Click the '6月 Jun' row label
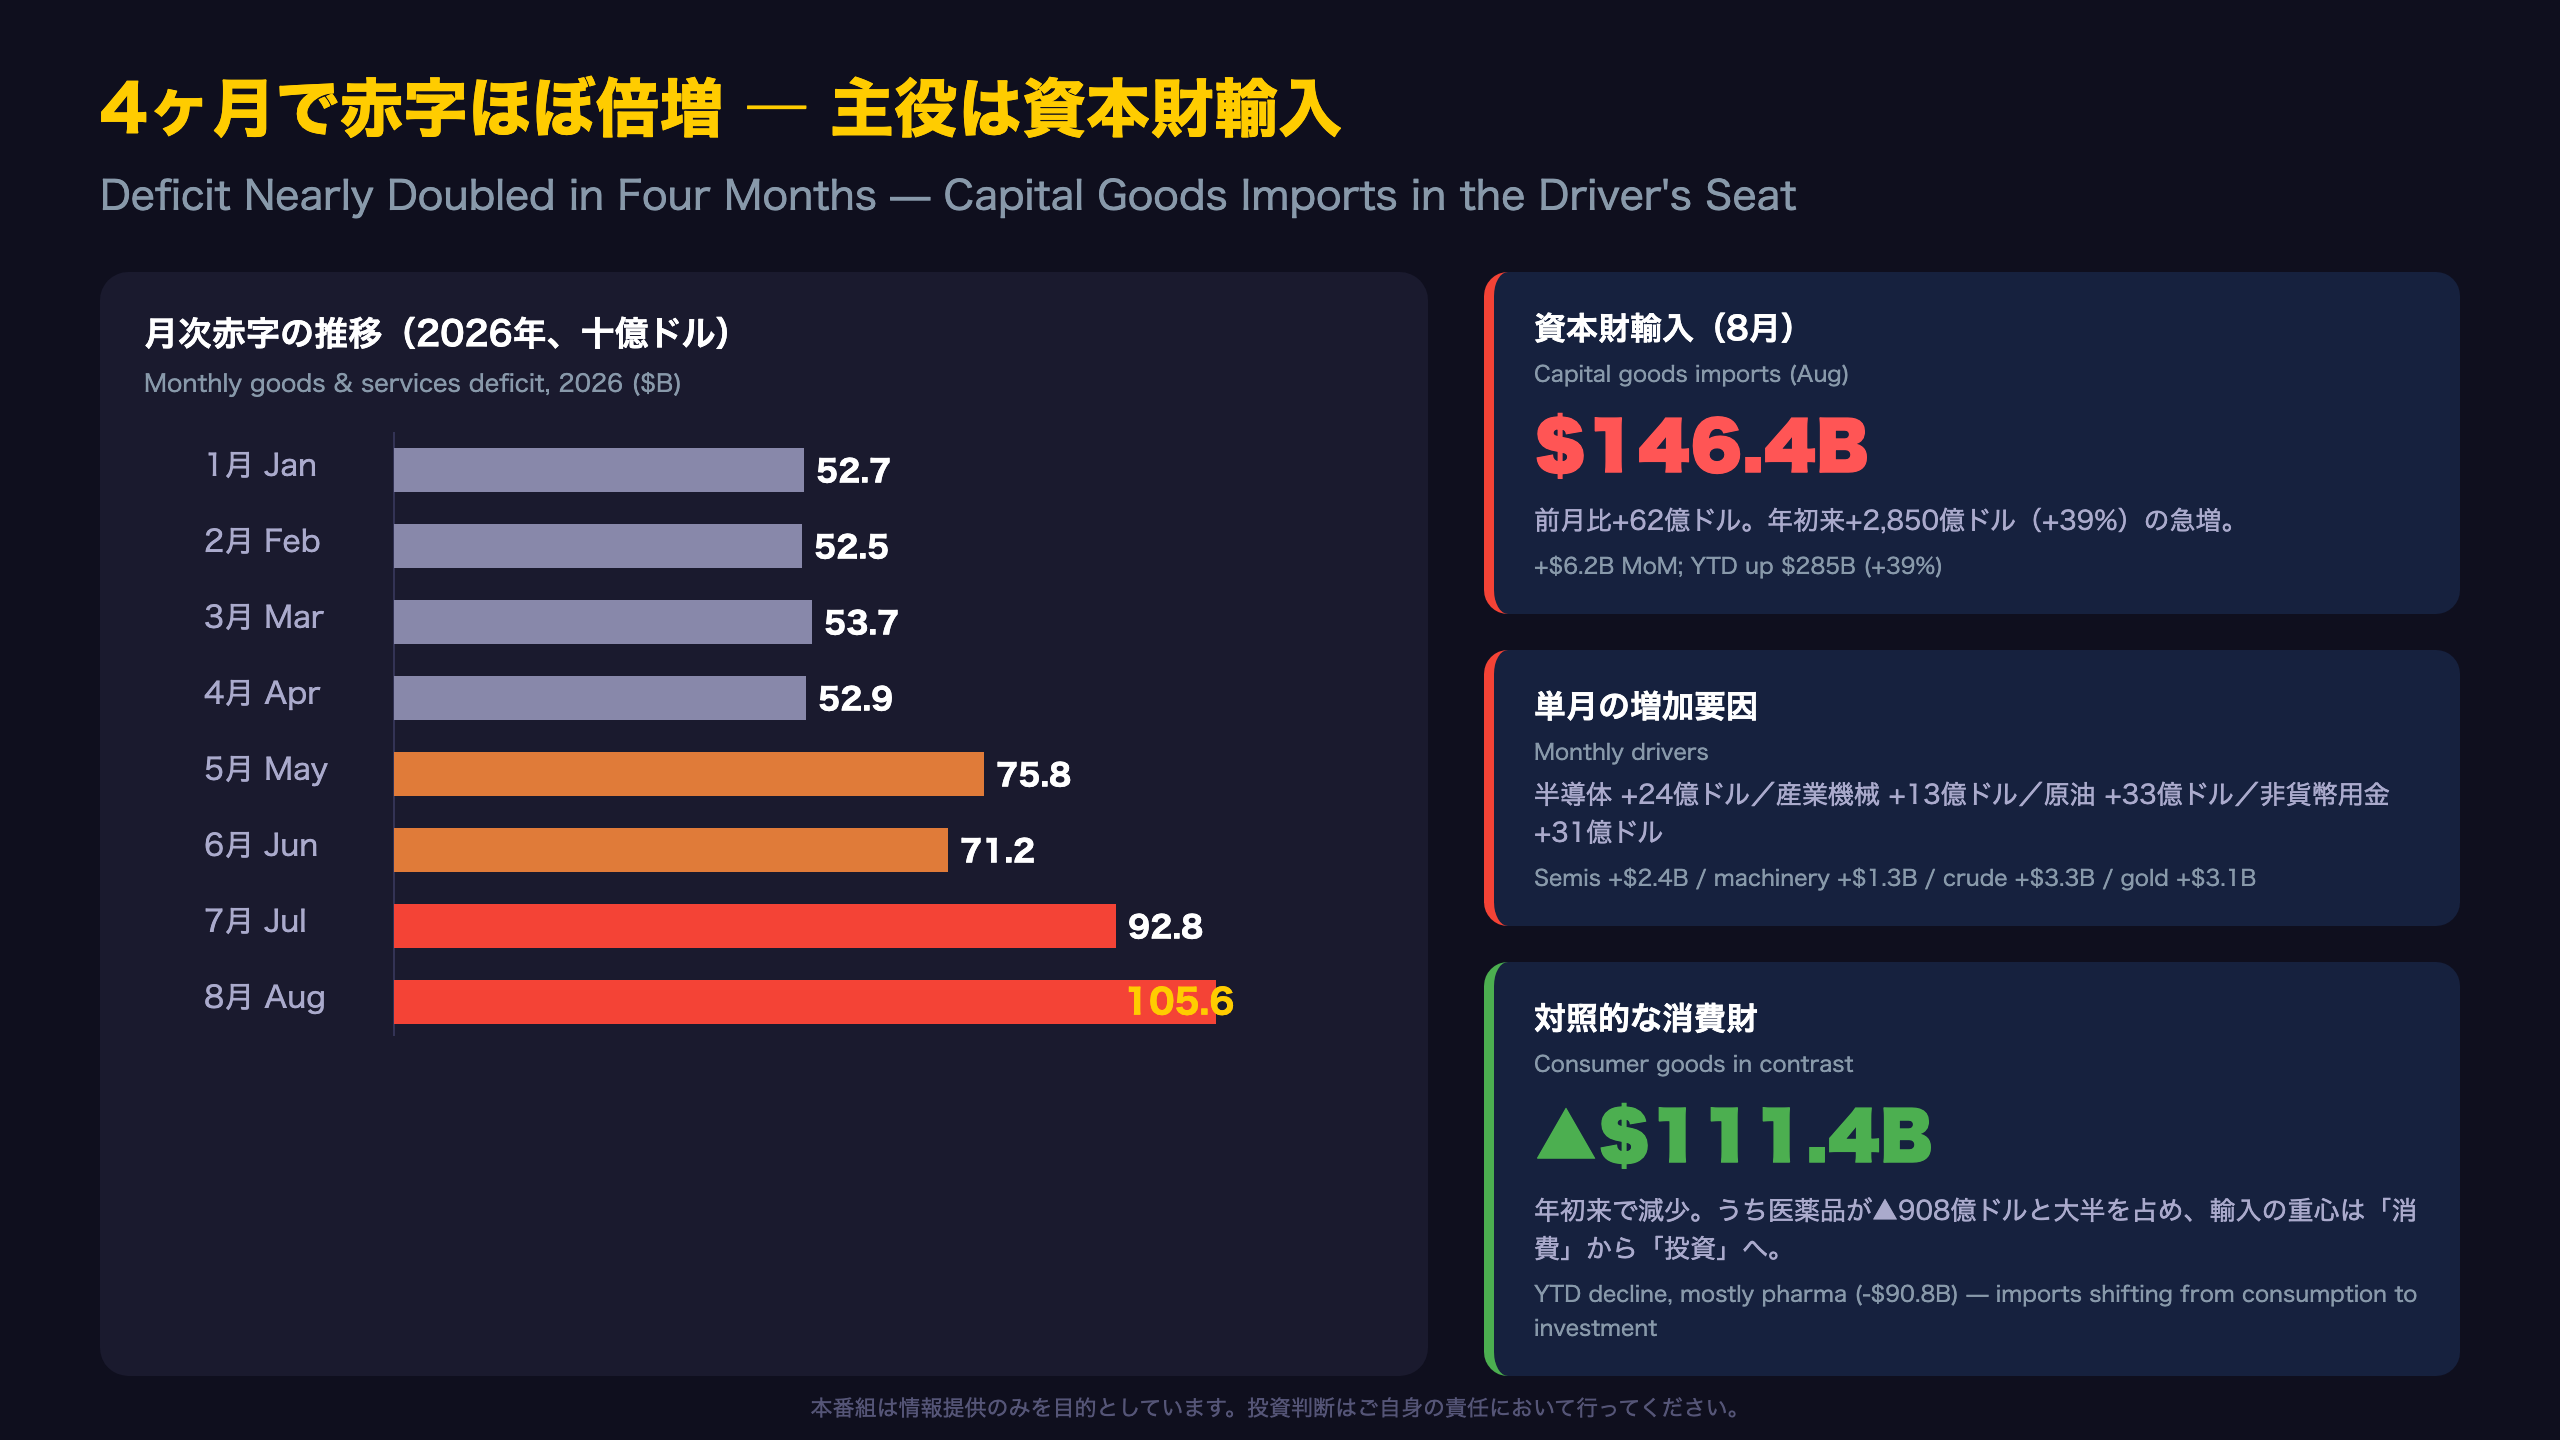Image resolution: width=2560 pixels, height=1440 pixels. tap(261, 845)
